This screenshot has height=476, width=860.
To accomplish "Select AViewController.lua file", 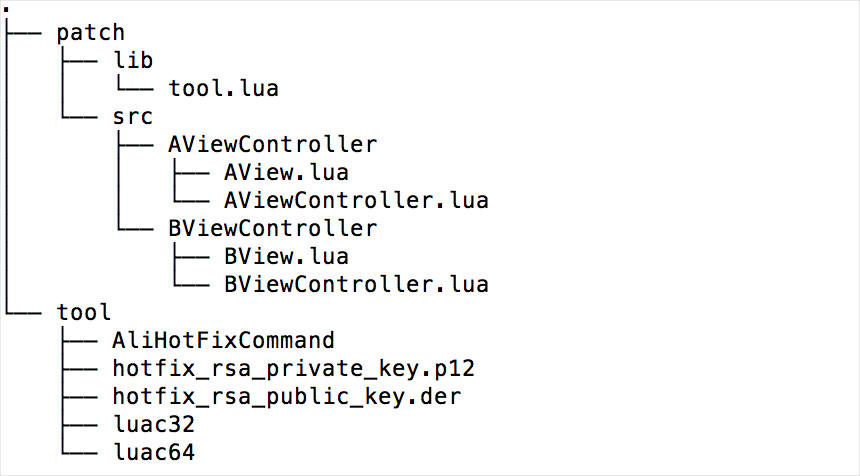I will tap(356, 200).
